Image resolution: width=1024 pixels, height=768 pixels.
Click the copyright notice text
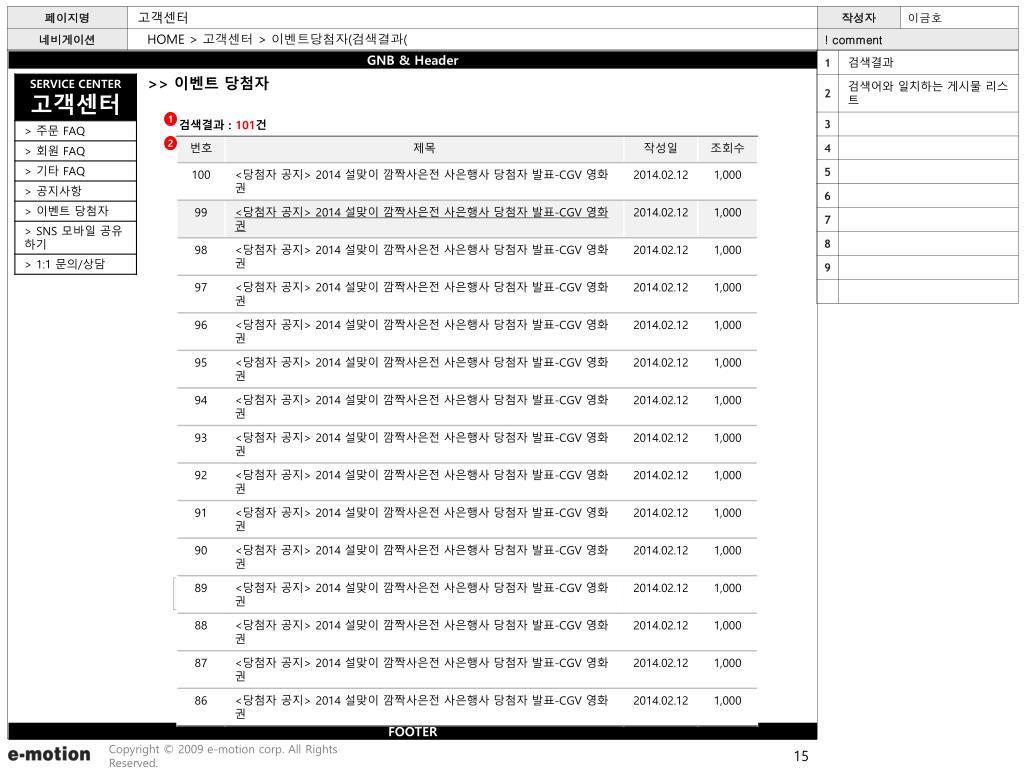click(223, 756)
